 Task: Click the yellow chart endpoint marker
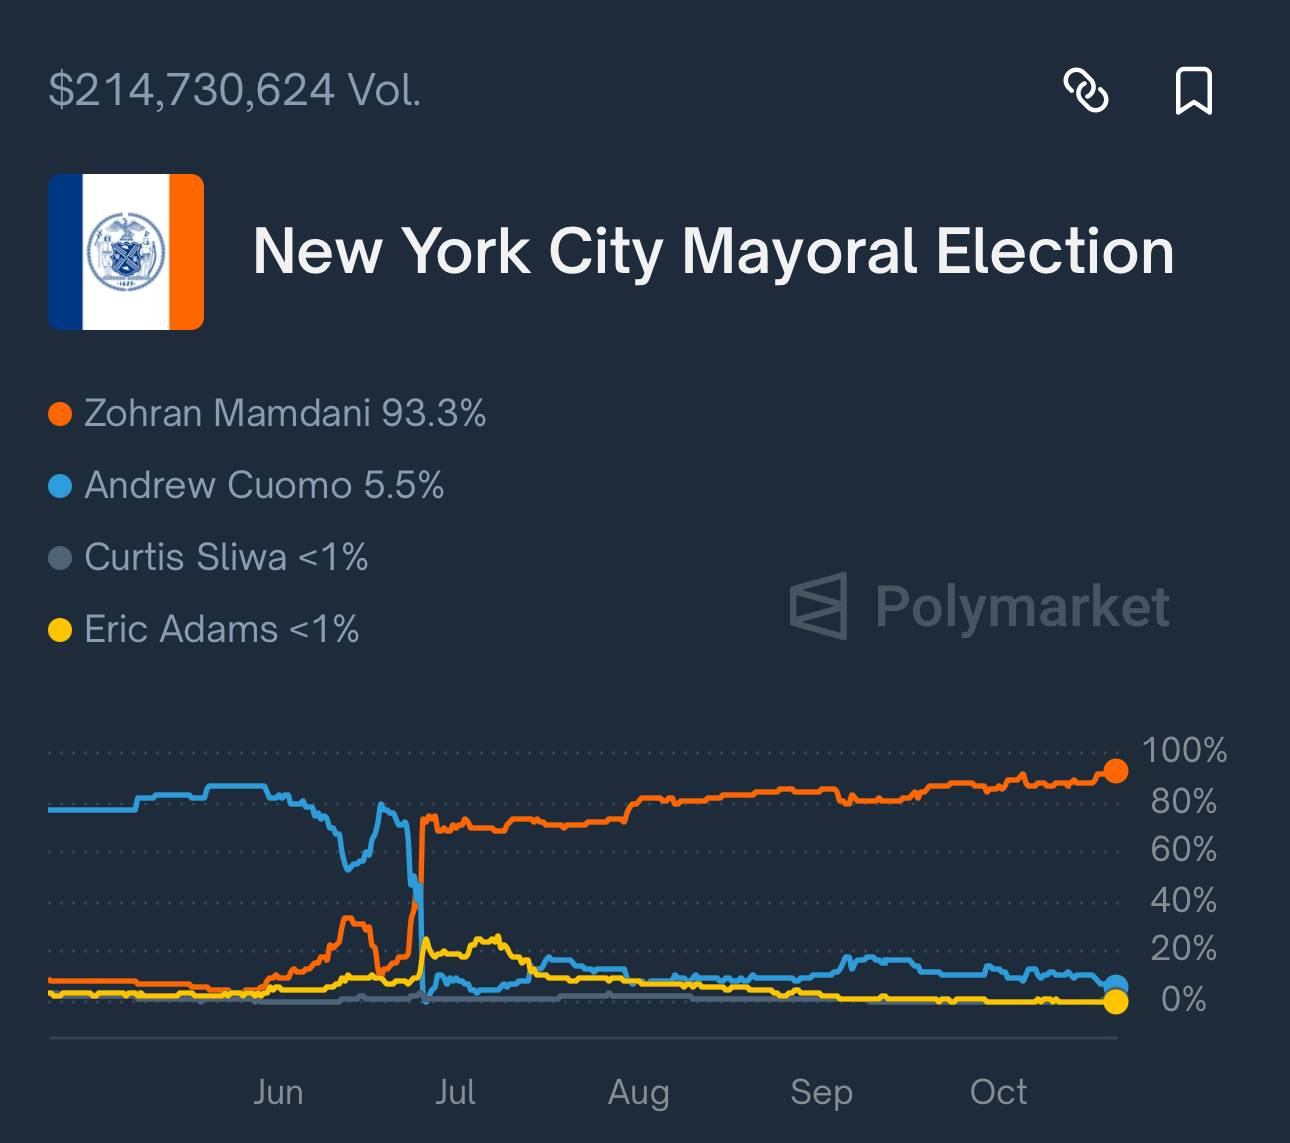coord(1116,1000)
